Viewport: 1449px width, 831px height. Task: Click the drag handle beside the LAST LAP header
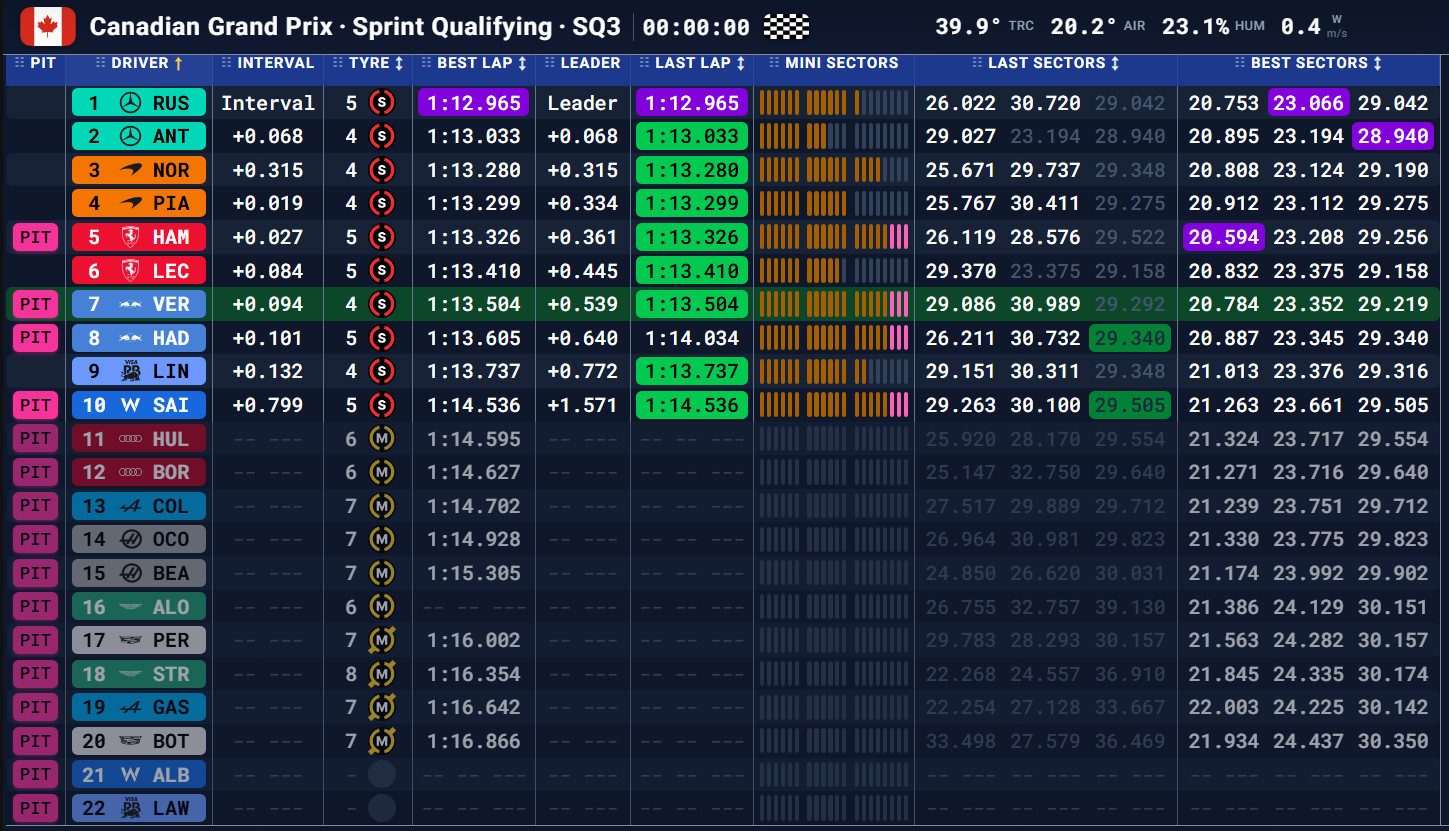pos(644,63)
